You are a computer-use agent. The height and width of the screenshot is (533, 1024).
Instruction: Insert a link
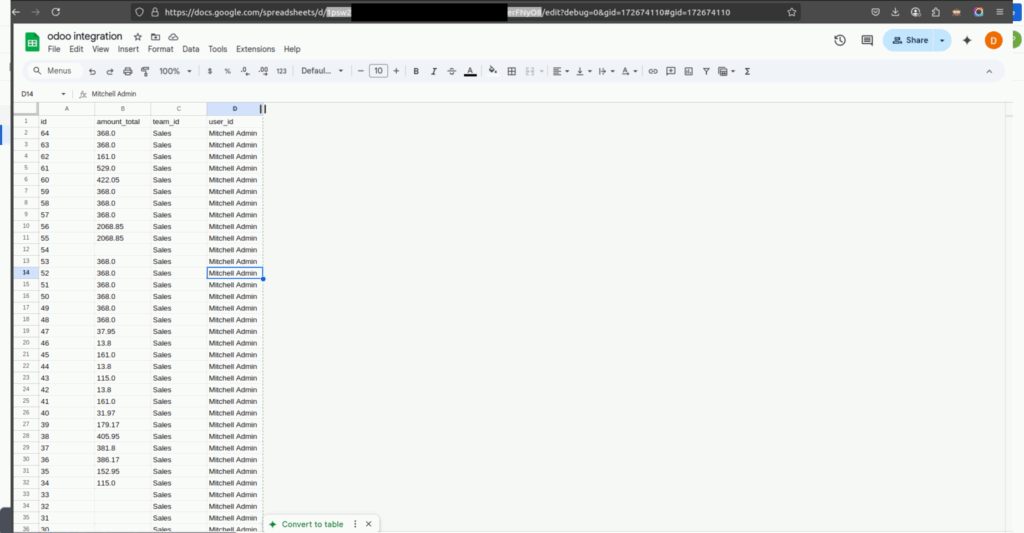click(x=653, y=71)
